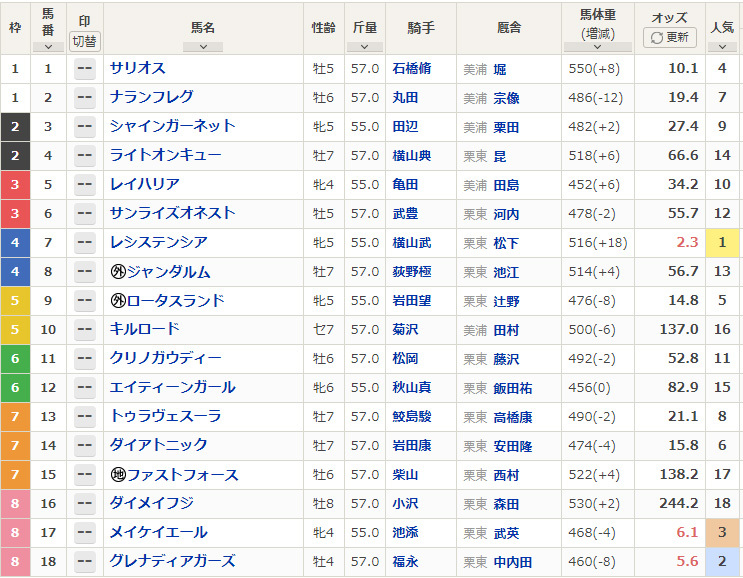The width and height of the screenshot is (743, 578).
Task: Set the mark box for グレナディアガーズ
Action: (84, 562)
